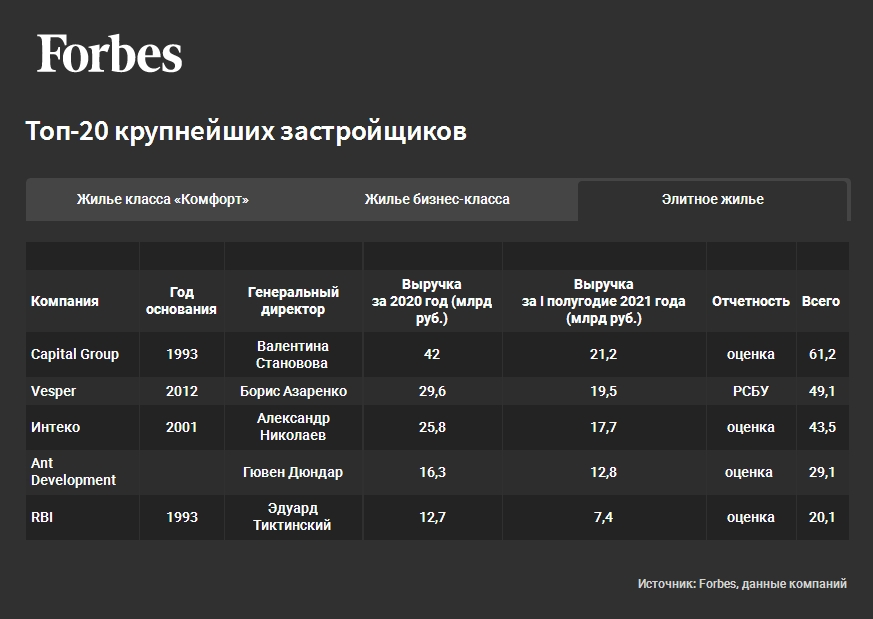Click 2021 half-year revenue 17,7
Viewport: 873px width, 619px height.
pyautogui.click(x=604, y=428)
